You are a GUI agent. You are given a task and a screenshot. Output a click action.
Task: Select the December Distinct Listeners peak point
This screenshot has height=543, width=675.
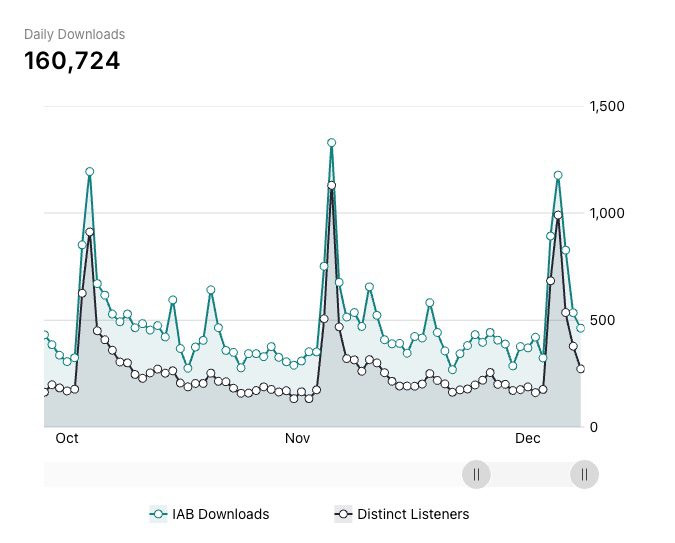click(558, 215)
